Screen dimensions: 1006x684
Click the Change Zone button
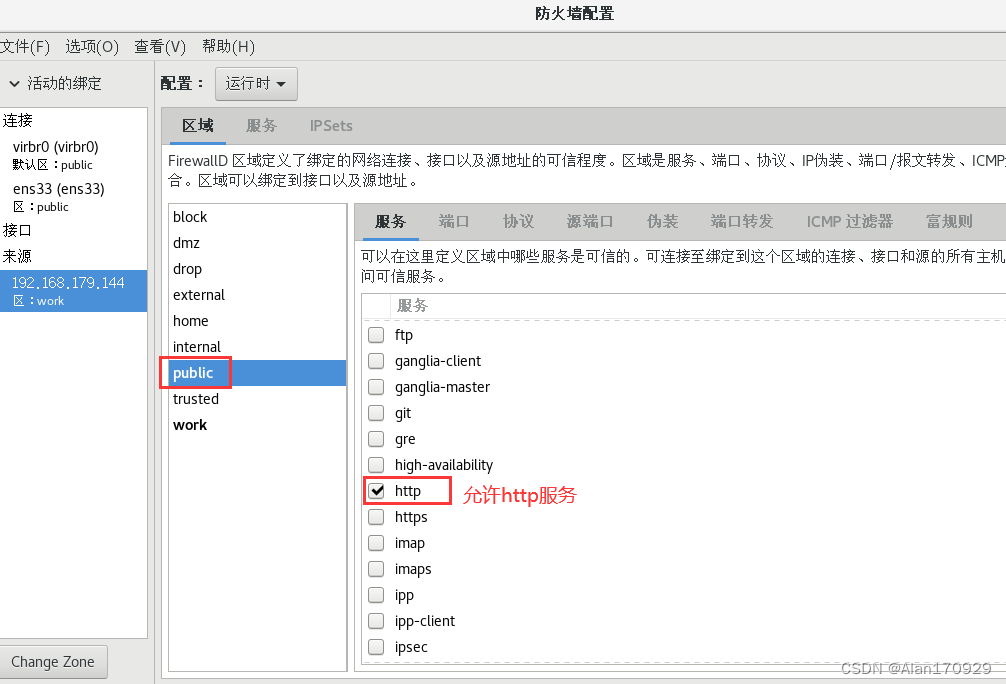[x=53, y=662]
